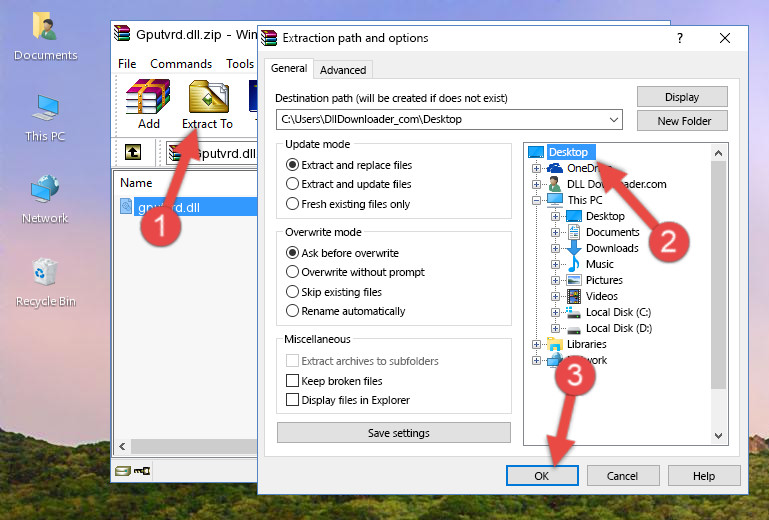Screen dimensions: 769x520
Task: Click the Display button
Action: point(682,97)
